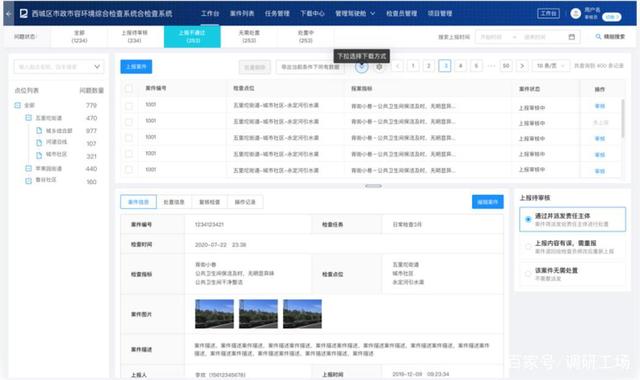The width and height of the screenshot is (640, 380).
Task: Open the third case photo thumbnail
Action: coord(302,314)
